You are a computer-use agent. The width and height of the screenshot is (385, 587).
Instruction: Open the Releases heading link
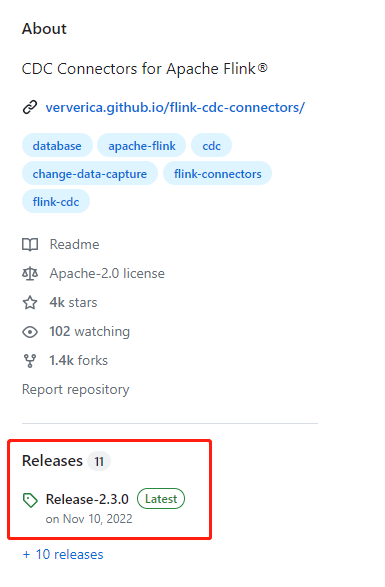52,461
